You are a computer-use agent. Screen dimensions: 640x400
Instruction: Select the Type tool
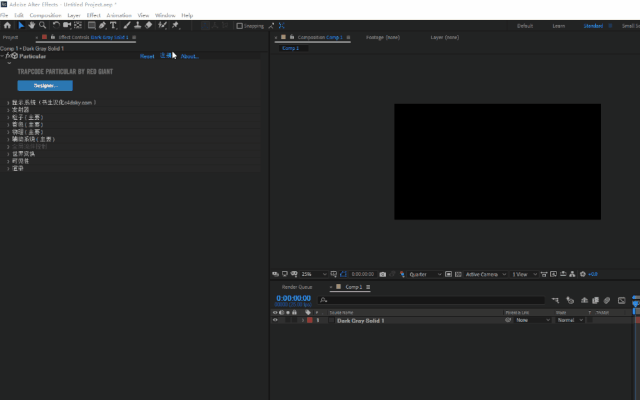point(113,25)
